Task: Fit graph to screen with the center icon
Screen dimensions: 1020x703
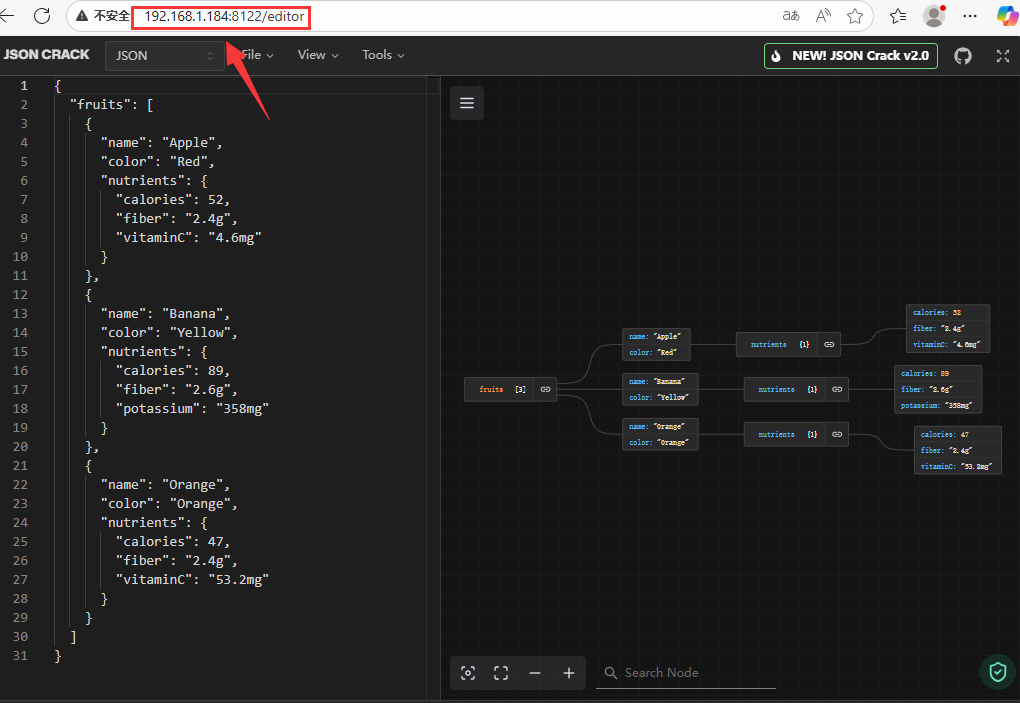Action: click(501, 673)
